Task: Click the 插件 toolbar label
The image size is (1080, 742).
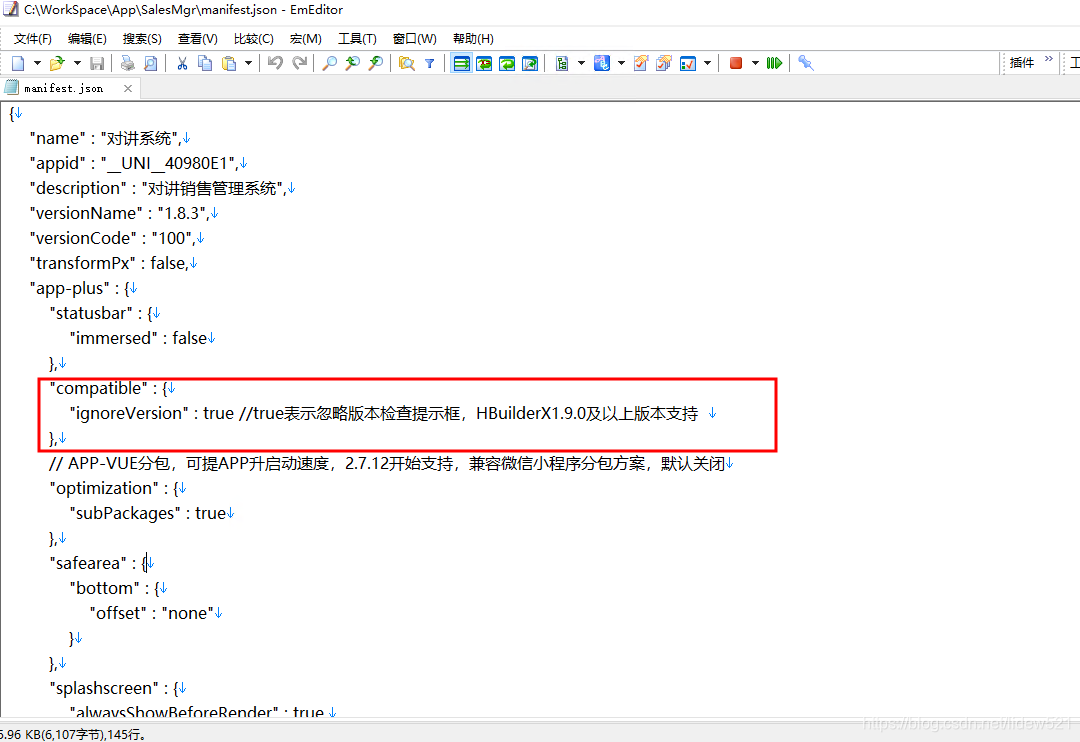Action: [1021, 63]
